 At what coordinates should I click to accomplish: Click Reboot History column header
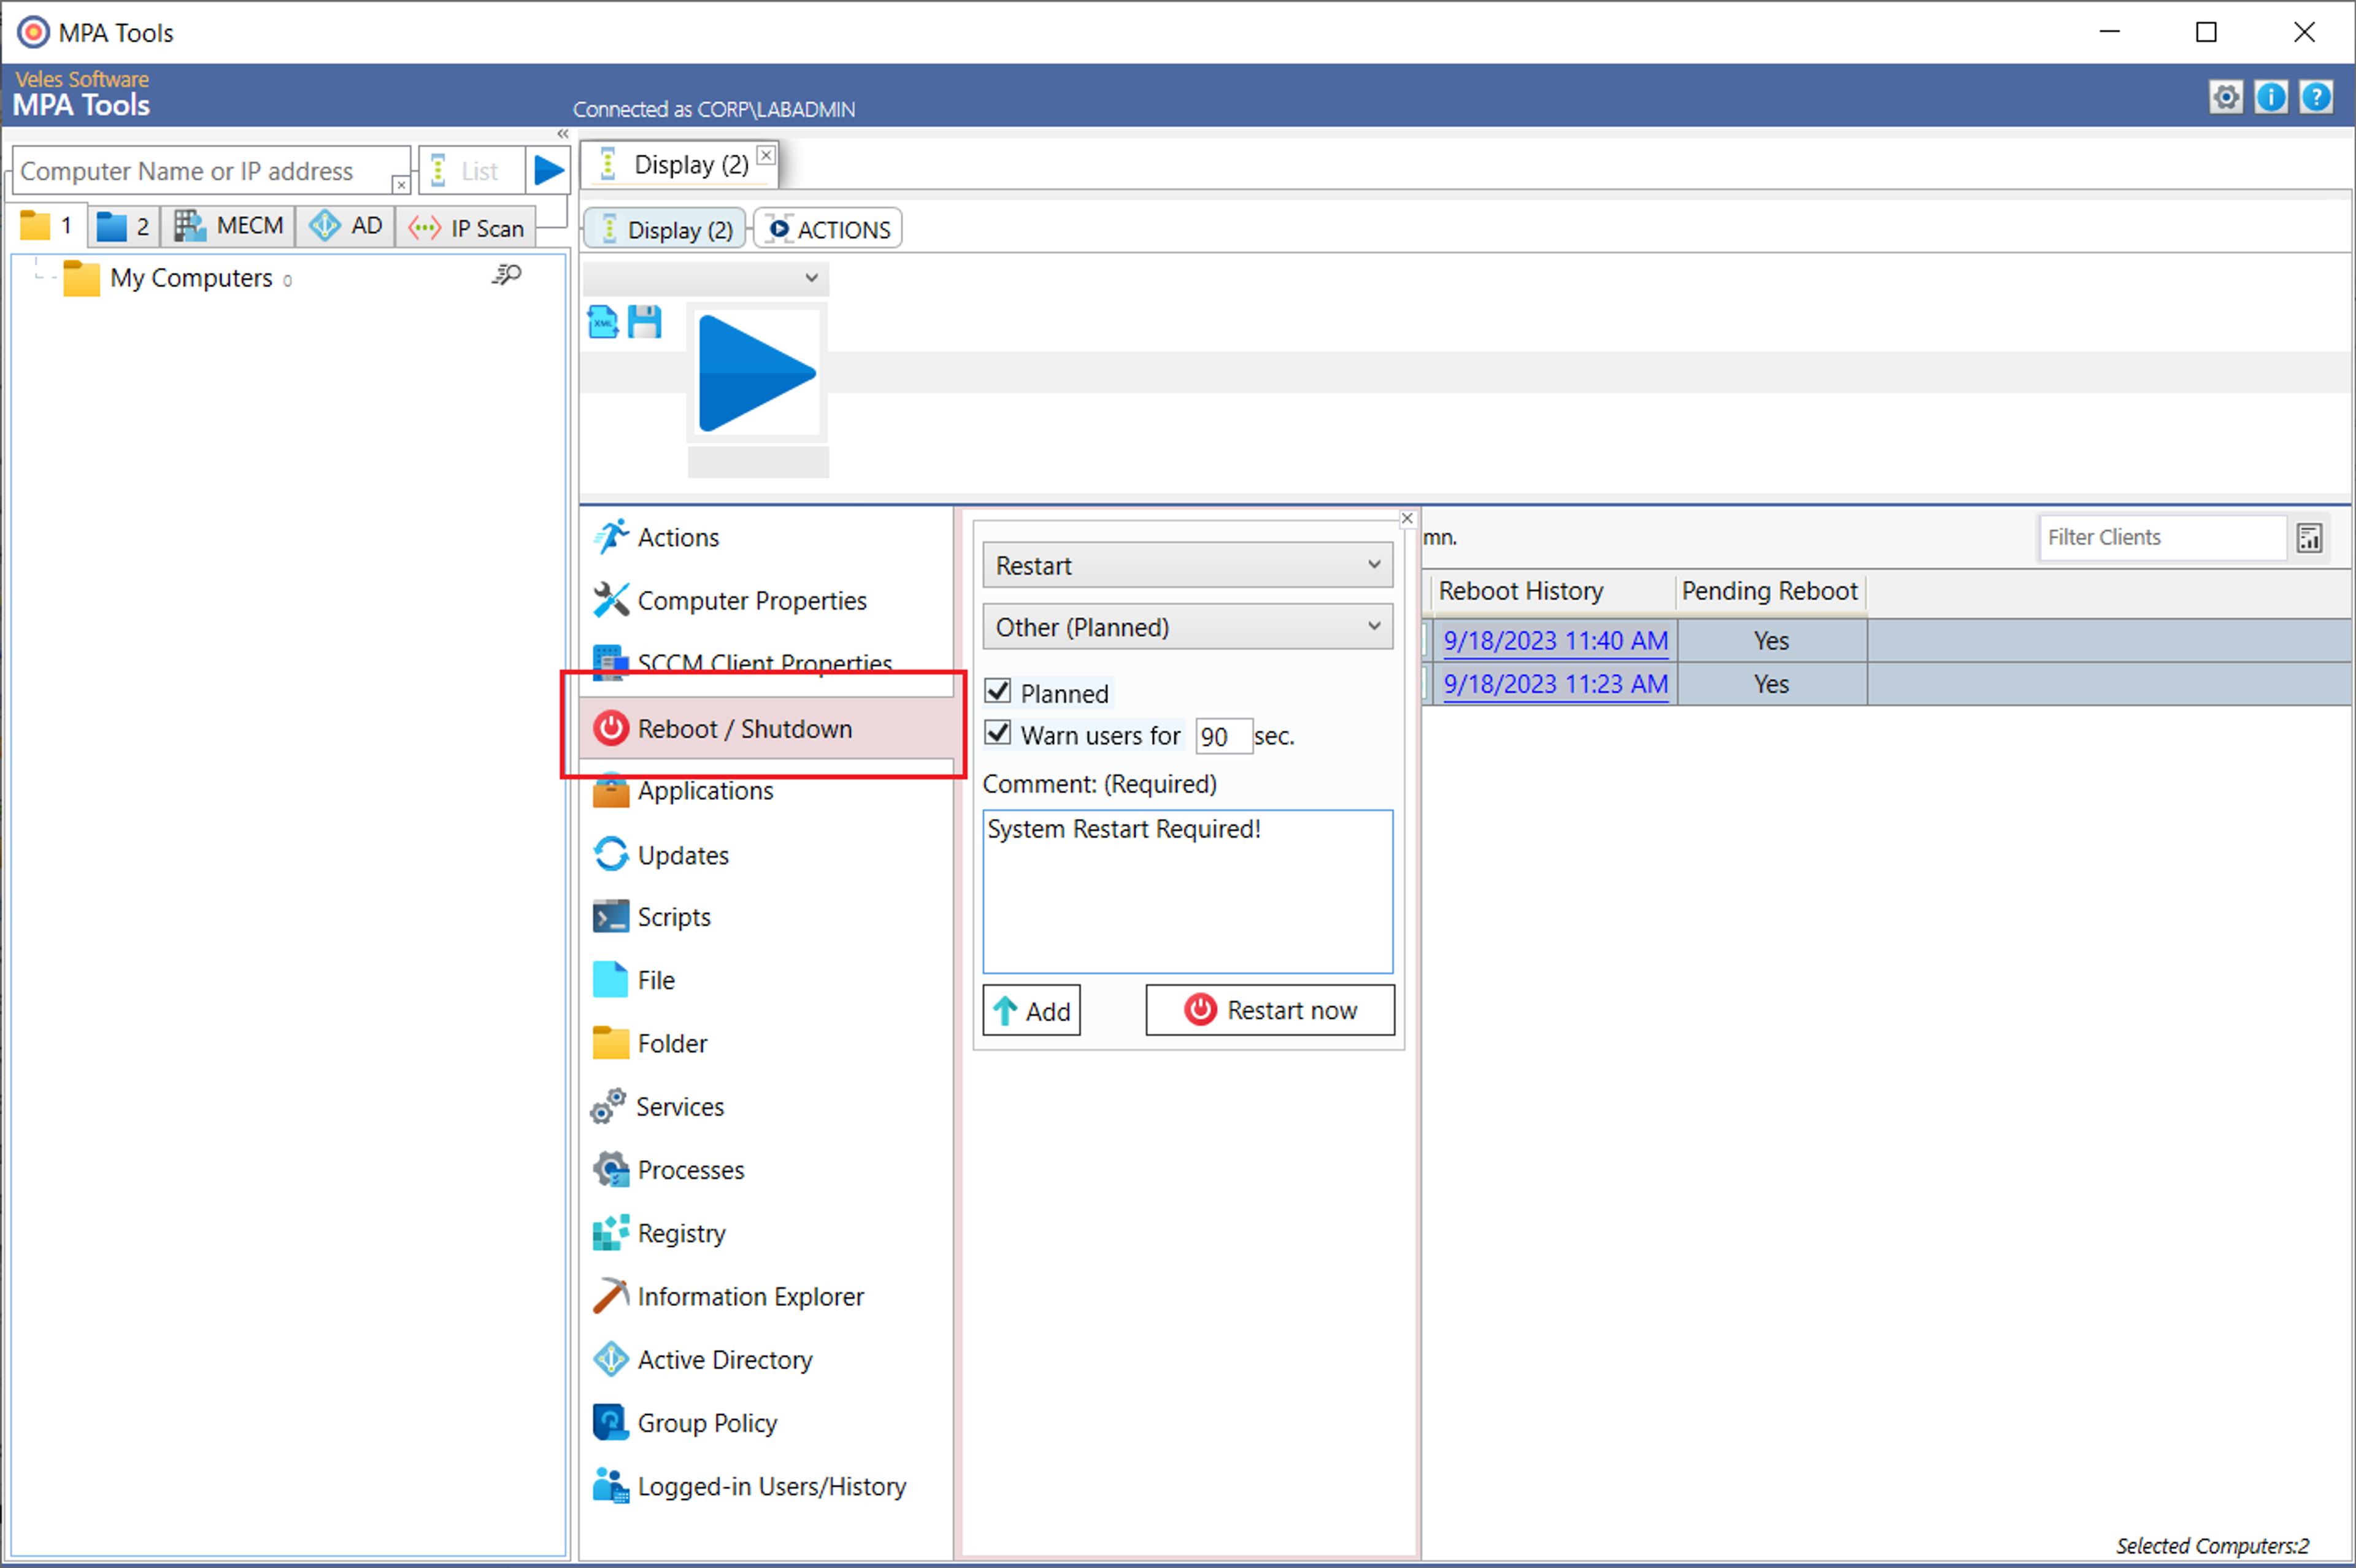pos(1553,591)
